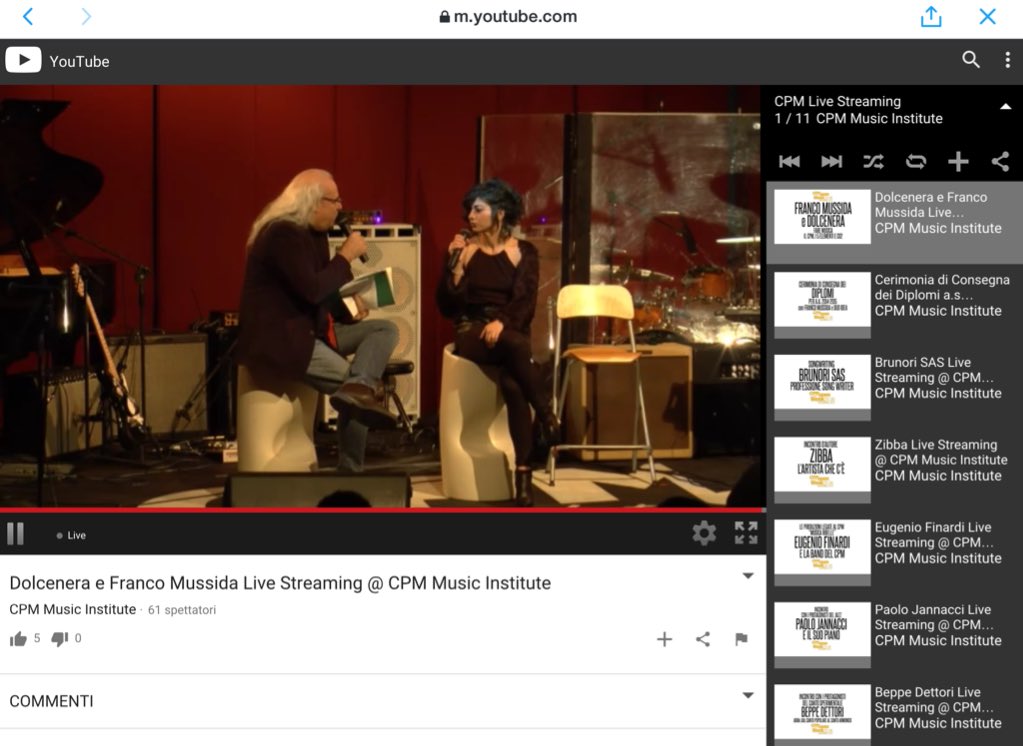Share the video below the title
Screen dimensions: 1023x746
(703, 639)
